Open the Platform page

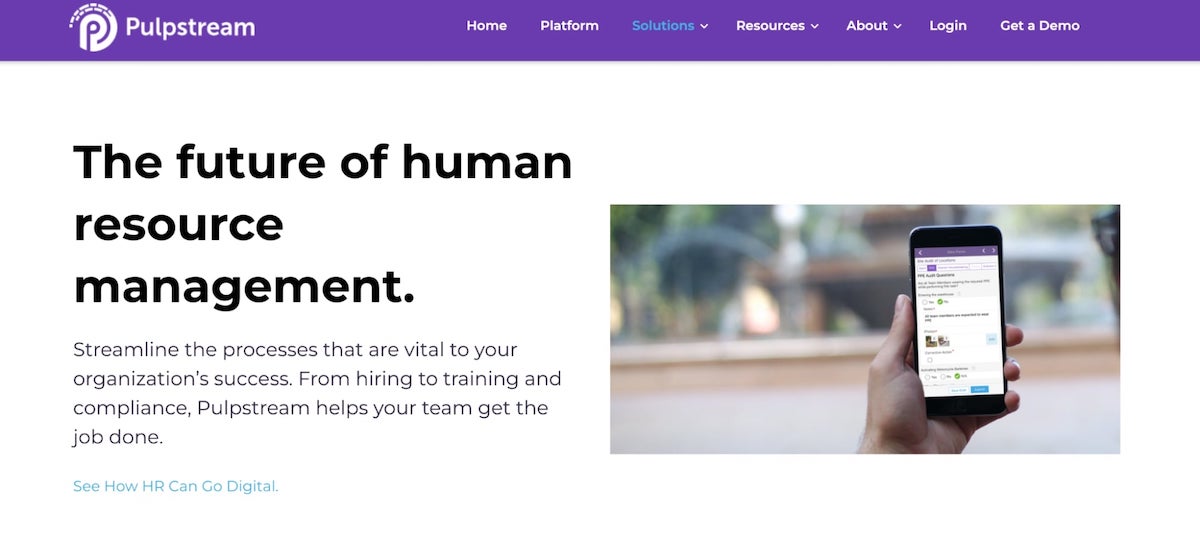tap(569, 26)
